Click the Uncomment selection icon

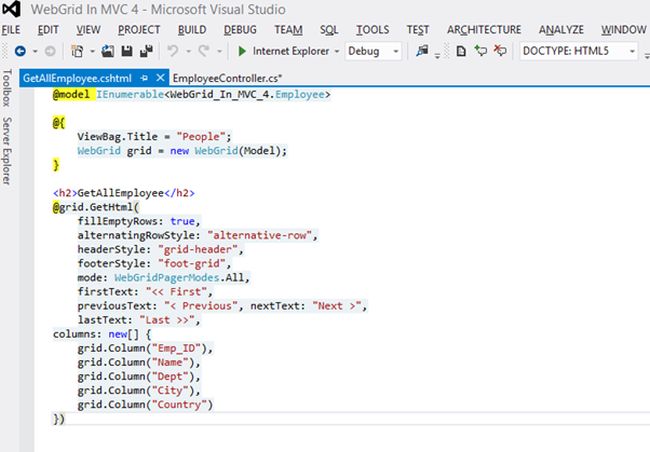[500, 51]
